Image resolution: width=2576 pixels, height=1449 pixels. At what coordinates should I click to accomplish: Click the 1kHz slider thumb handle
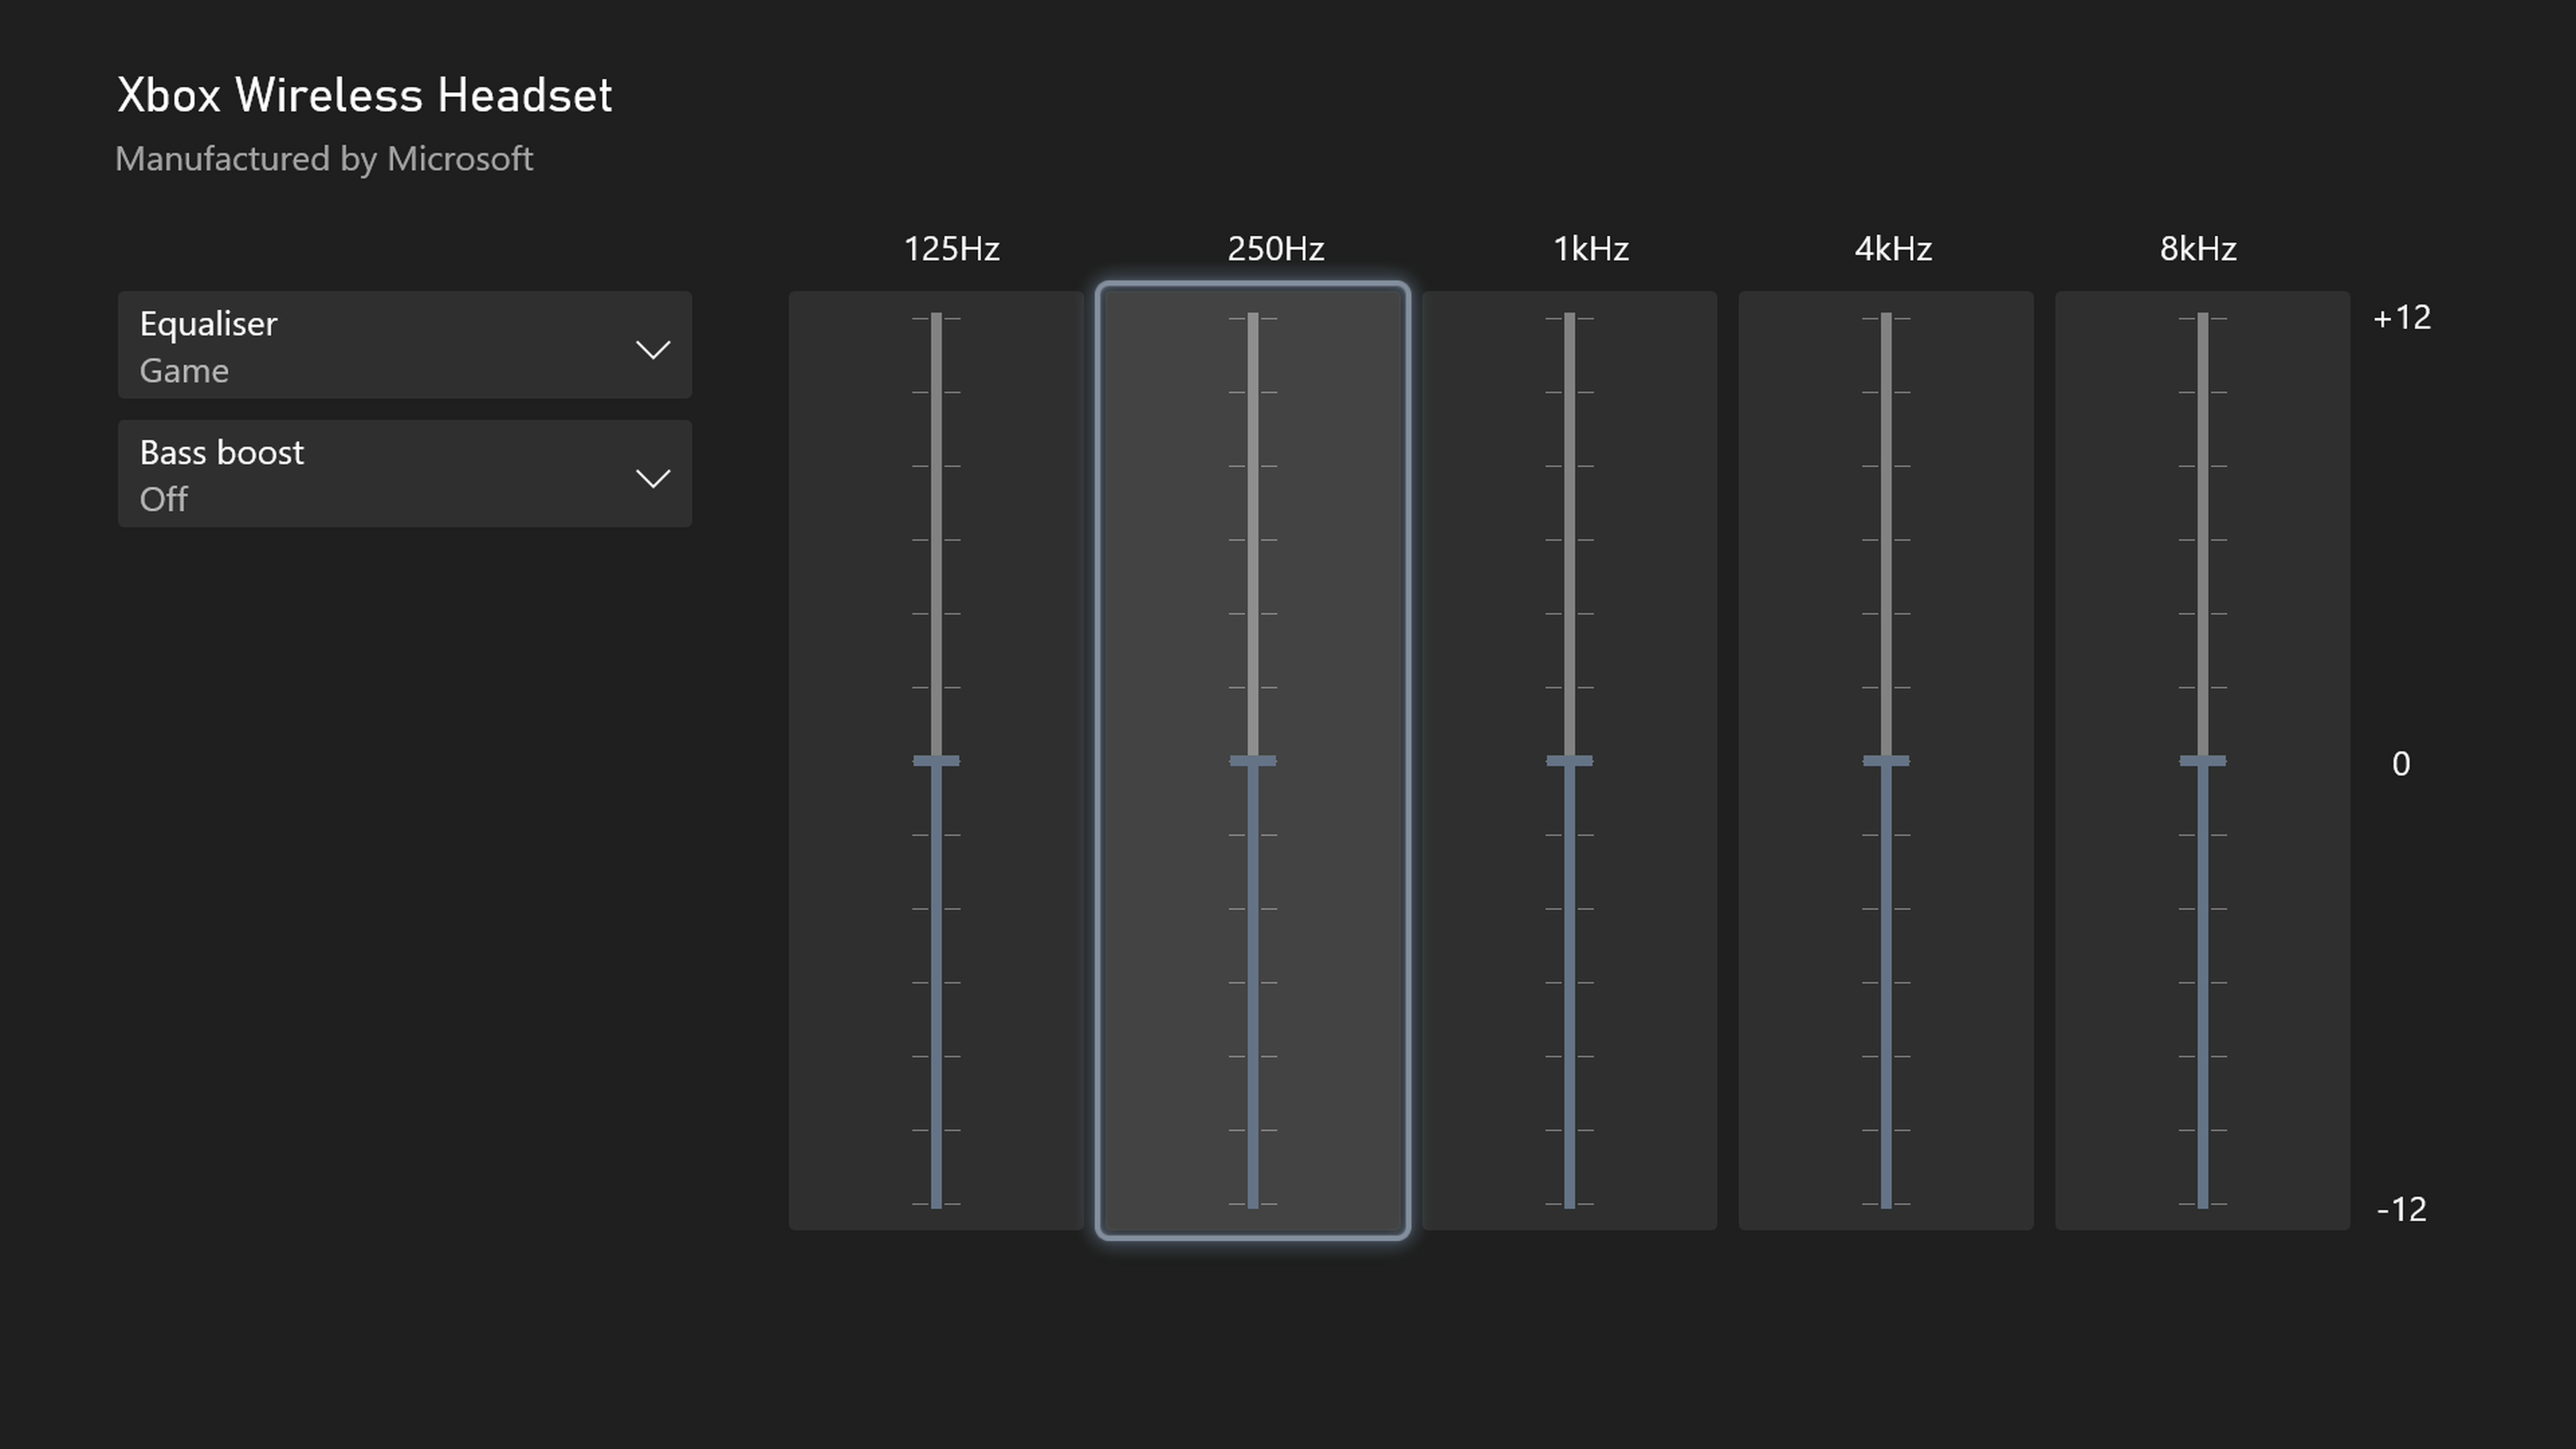coord(1569,761)
